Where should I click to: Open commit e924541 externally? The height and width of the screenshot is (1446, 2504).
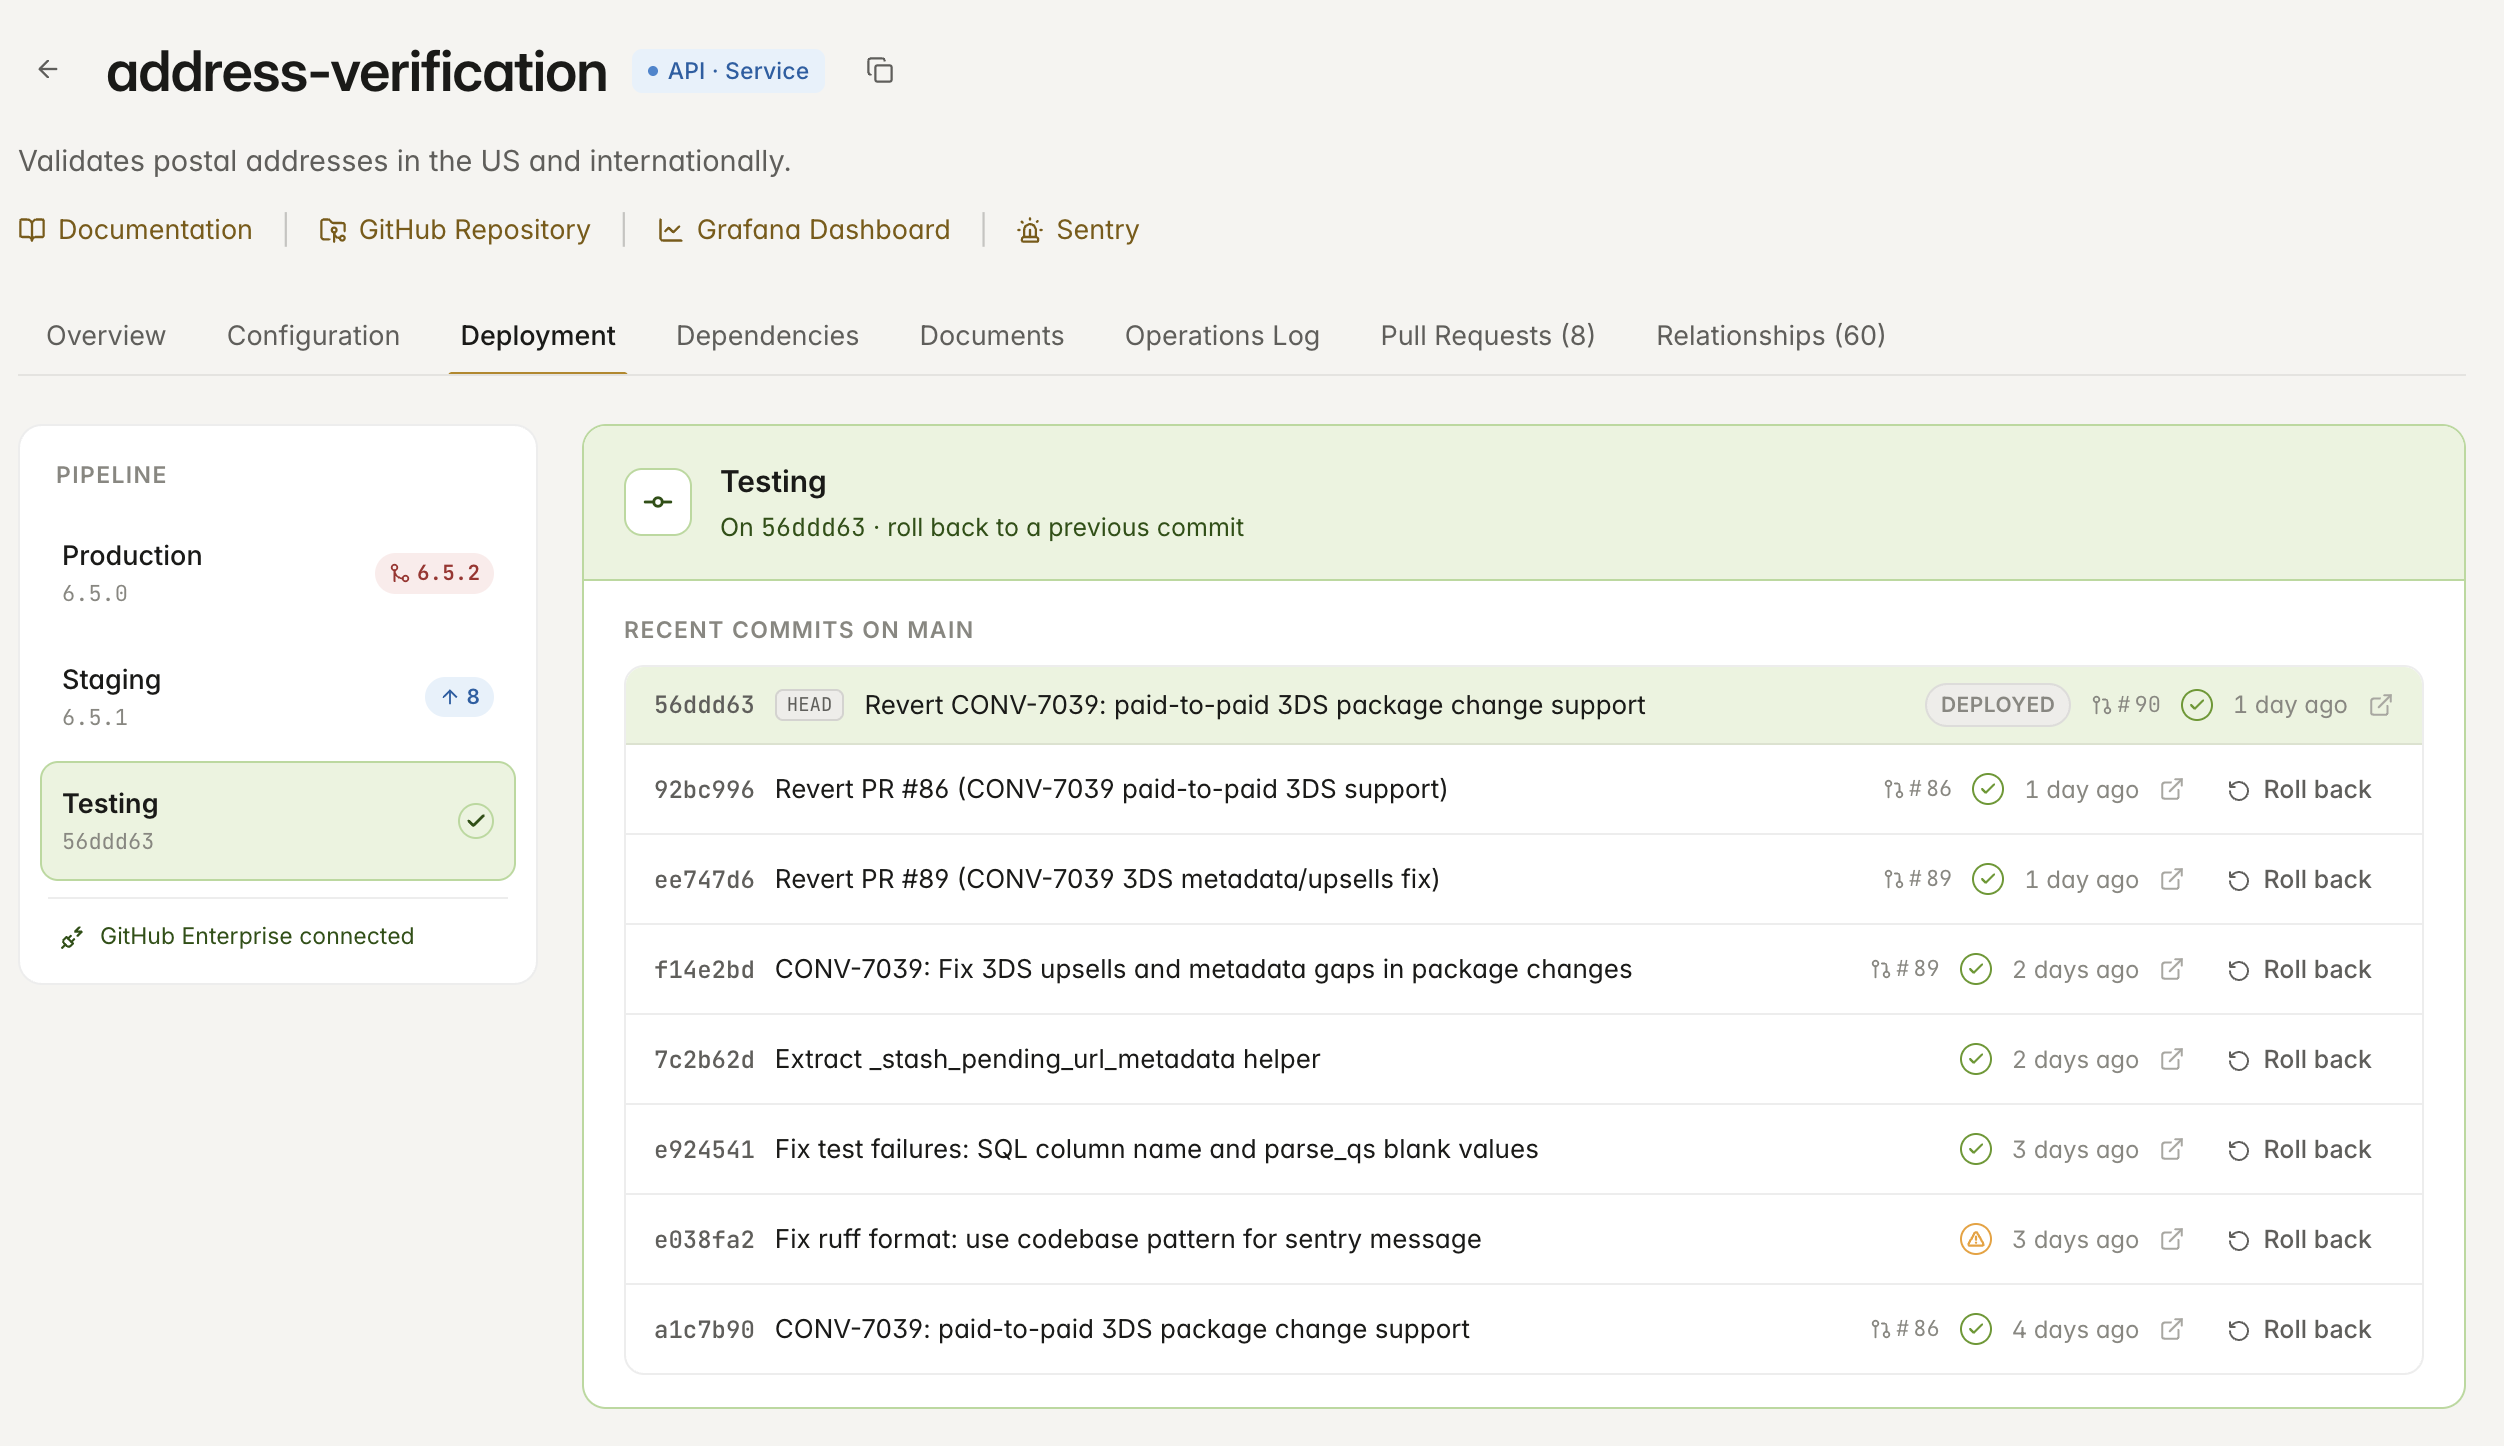(2172, 1149)
